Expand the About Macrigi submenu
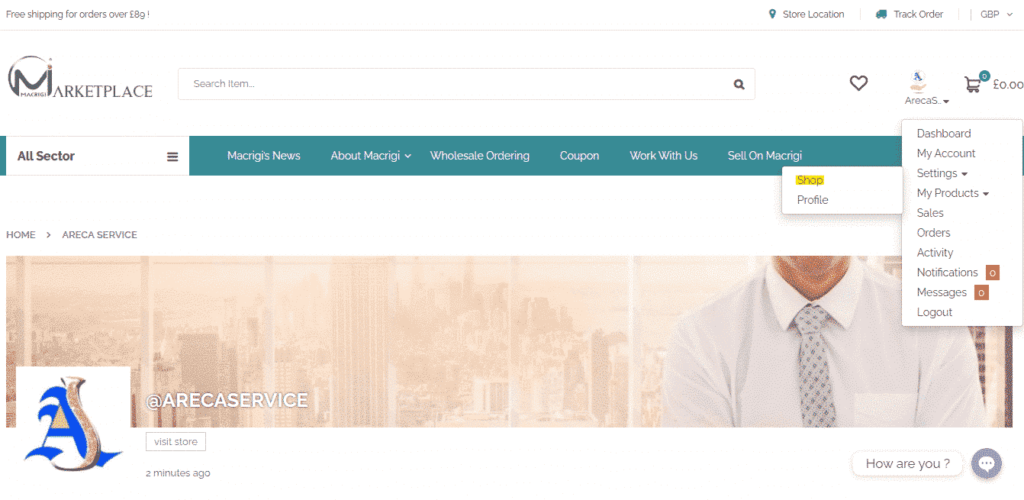Viewport: 1024px width, 500px height. pyautogui.click(x=370, y=156)
